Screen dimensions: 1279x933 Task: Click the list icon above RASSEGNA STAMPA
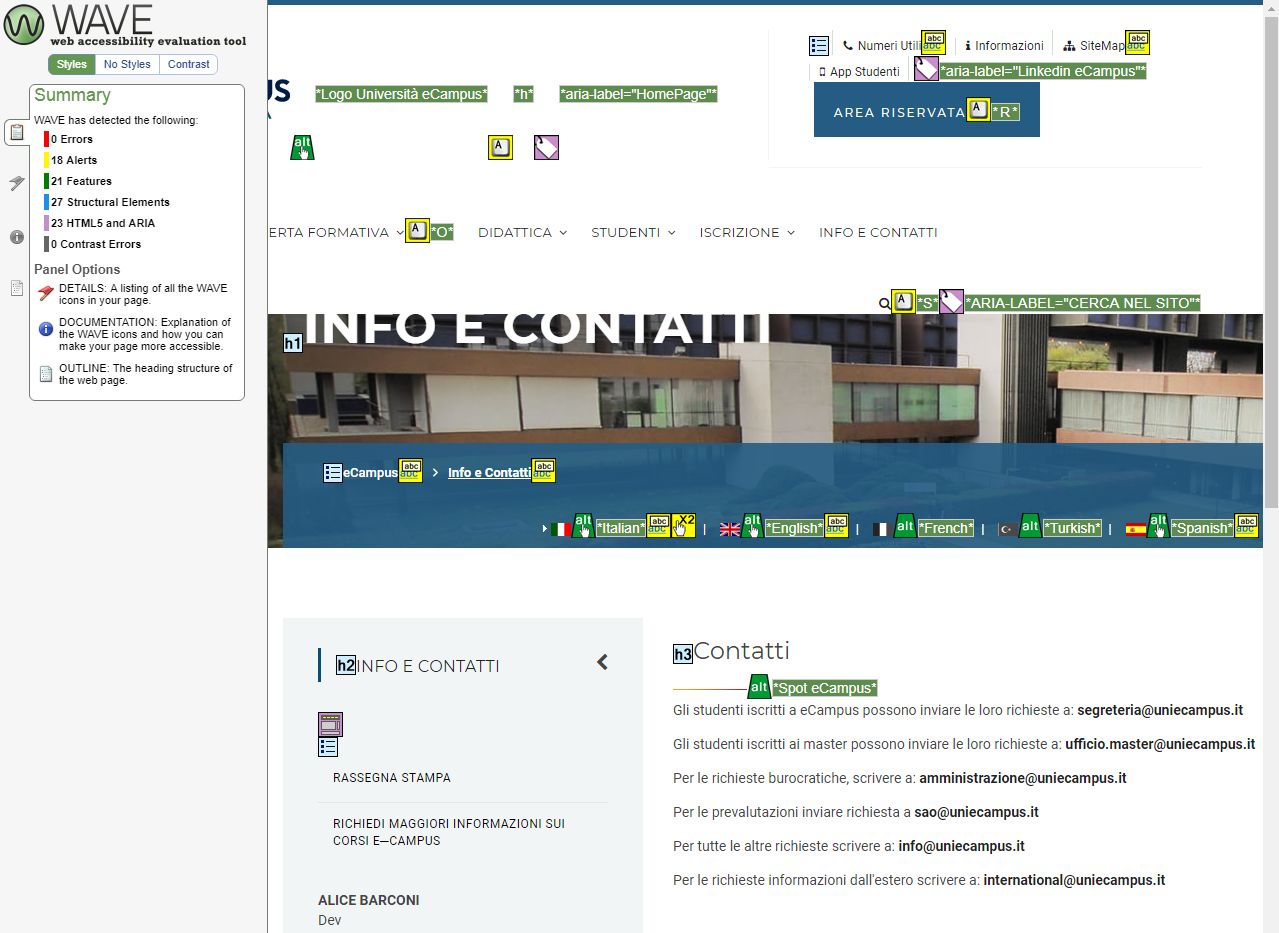328,747
